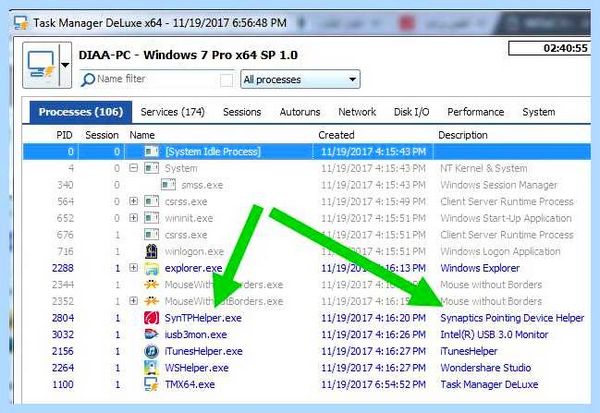This screenshot has width=600, height=413.
Task: Click the csrss.exe PID 564 icon
Action: [x=151, y=201]
